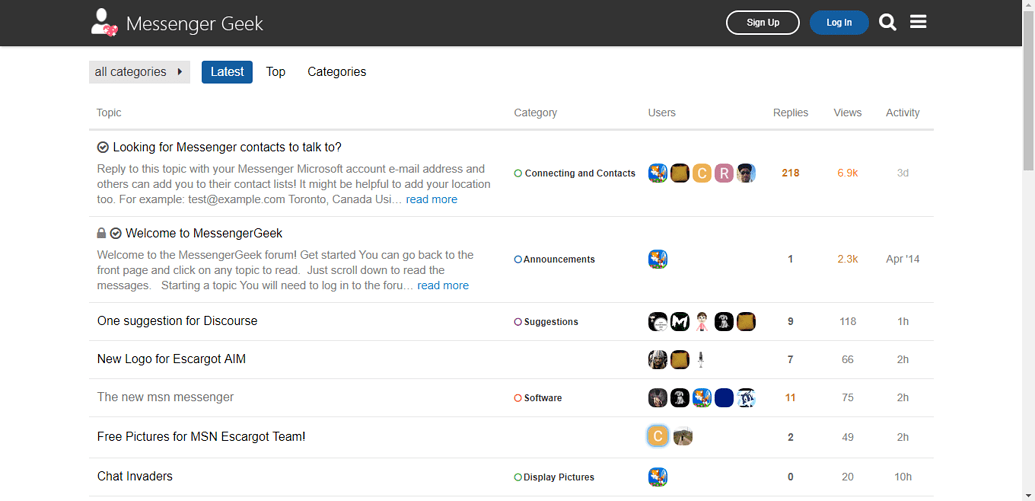
Task: Click the last avatar in The new msn messenger row
Action: pos(746,398)
